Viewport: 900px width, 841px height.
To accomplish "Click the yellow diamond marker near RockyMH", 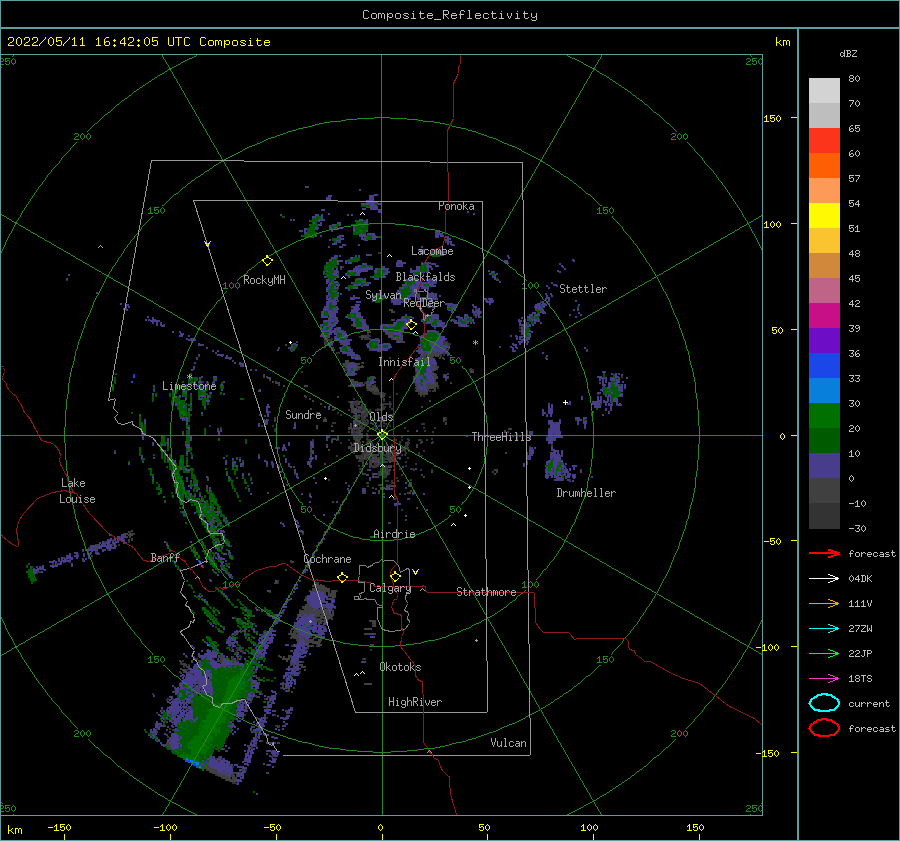I will click(267, 261).
